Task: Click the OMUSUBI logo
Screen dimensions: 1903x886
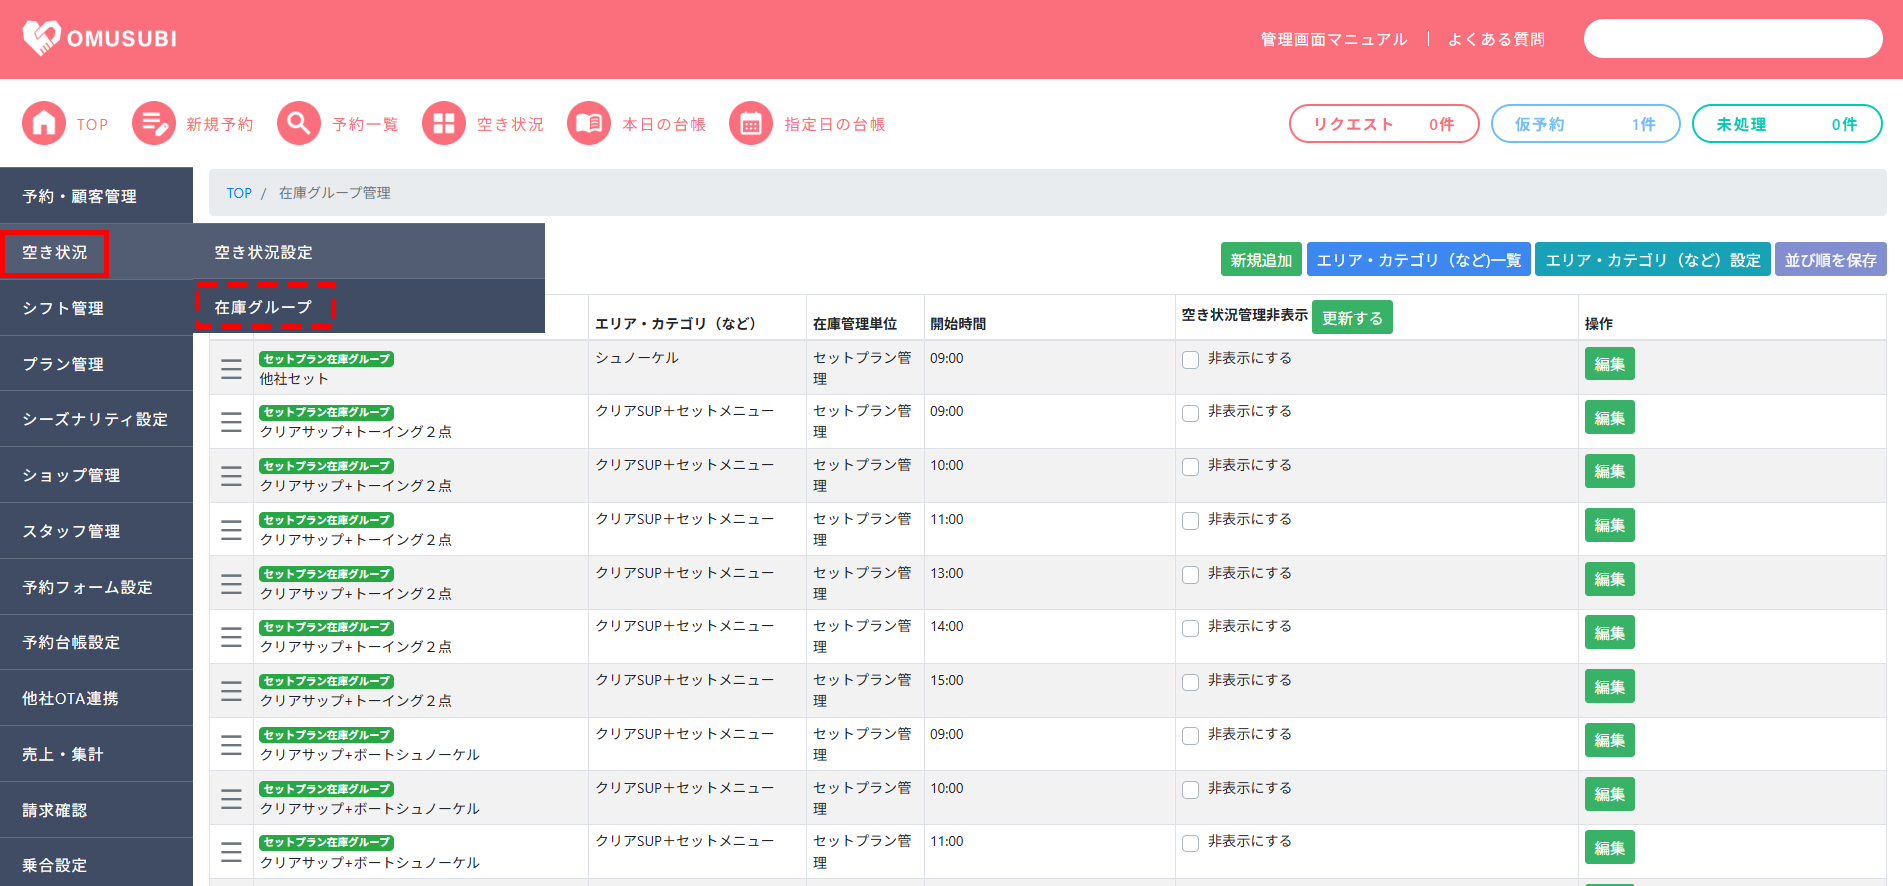Action: coord(100,38)
